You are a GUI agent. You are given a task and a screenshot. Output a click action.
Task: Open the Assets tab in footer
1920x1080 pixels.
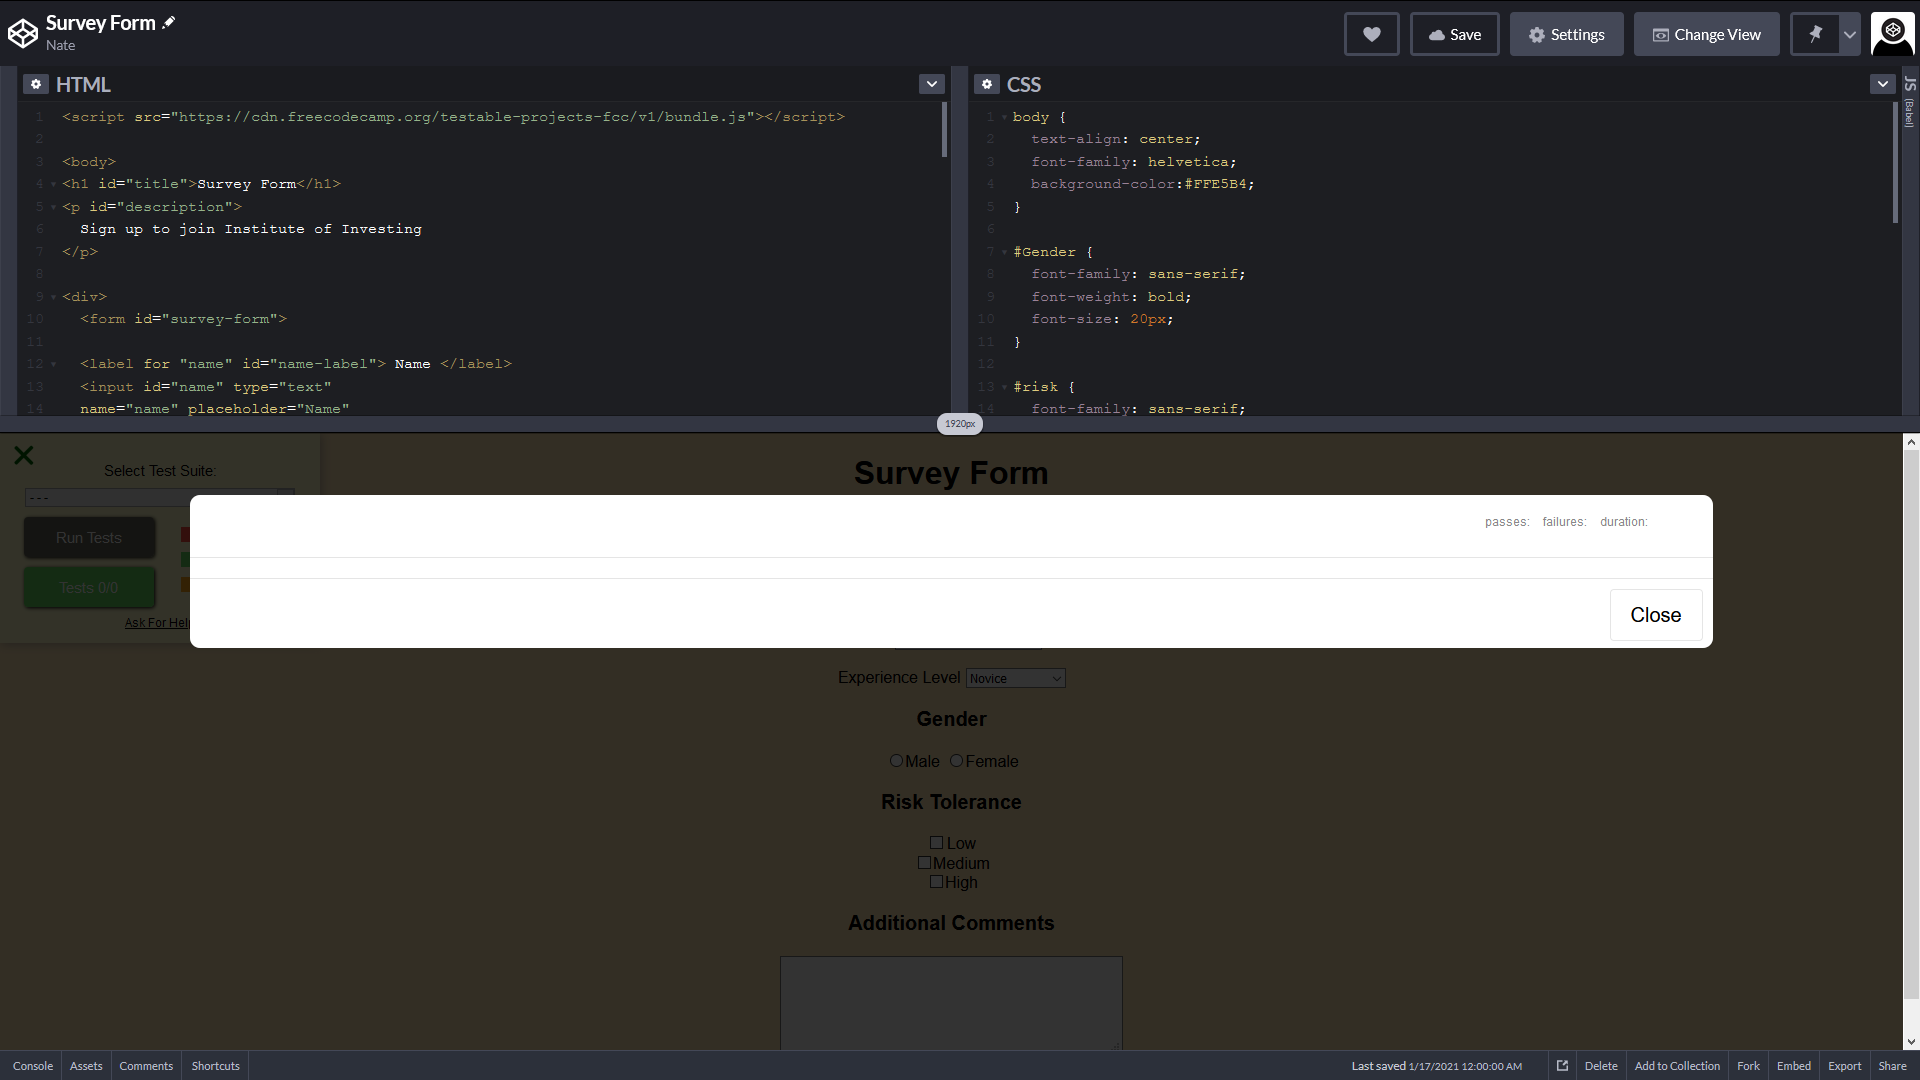coord(86,1066)
